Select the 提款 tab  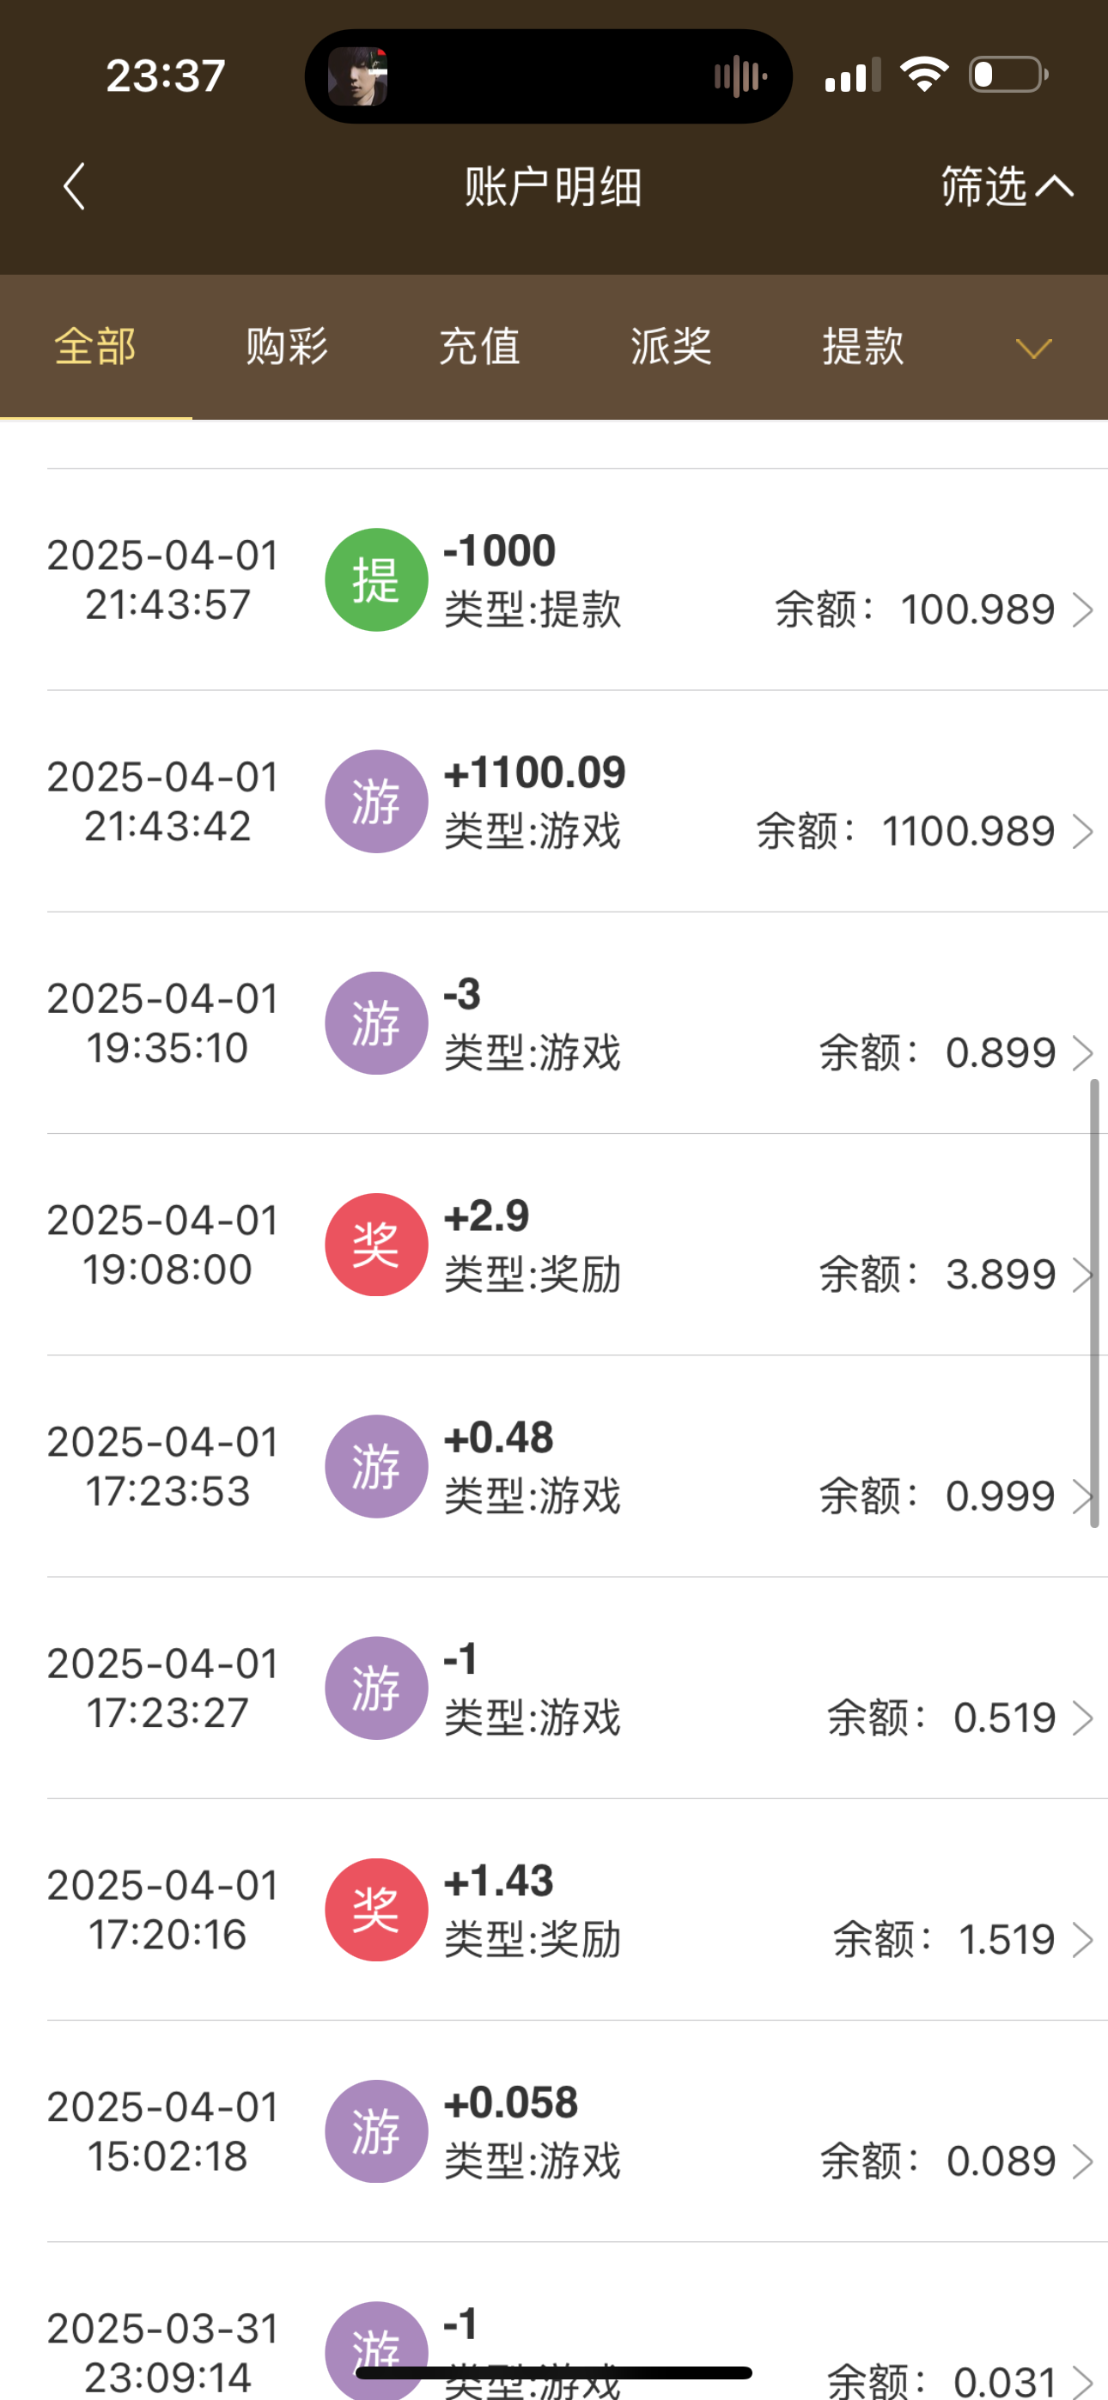click(x=863, y=347)
